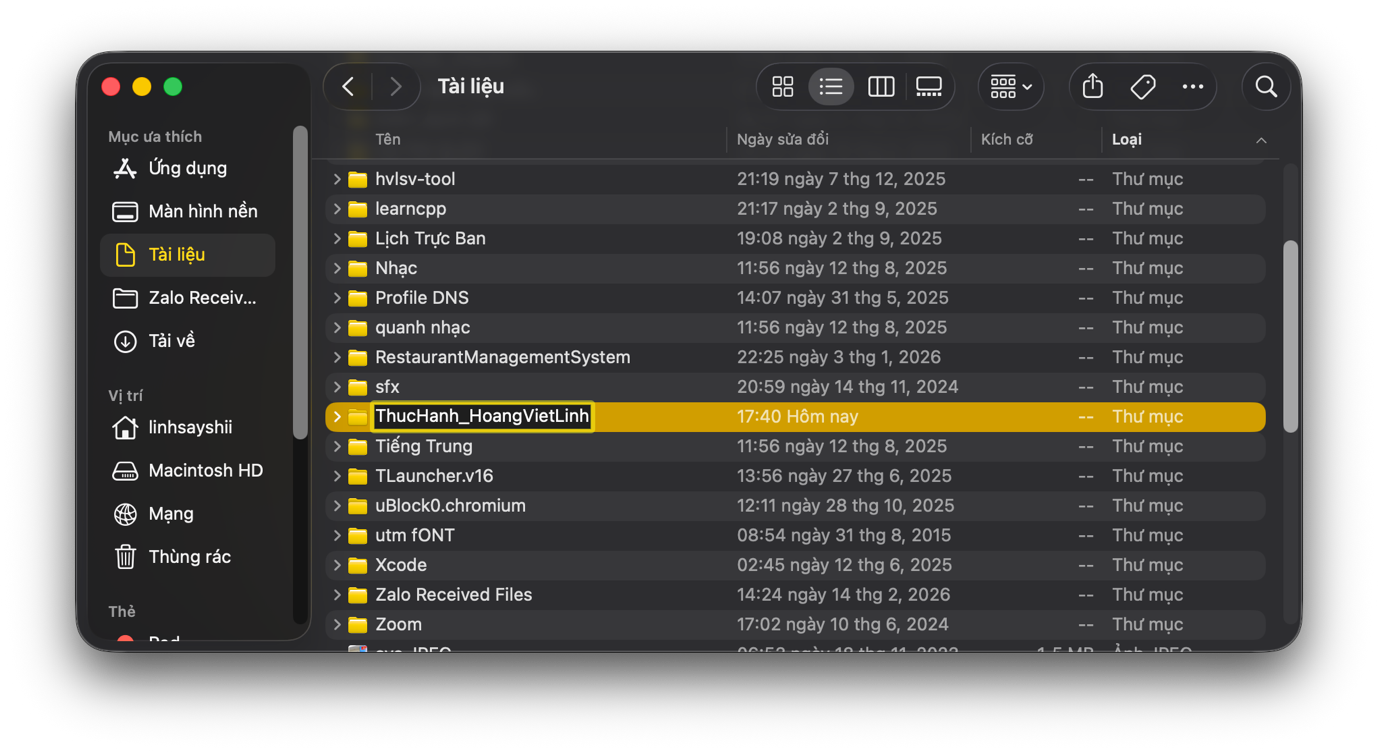Go back with the left chevron

[348, 87]
